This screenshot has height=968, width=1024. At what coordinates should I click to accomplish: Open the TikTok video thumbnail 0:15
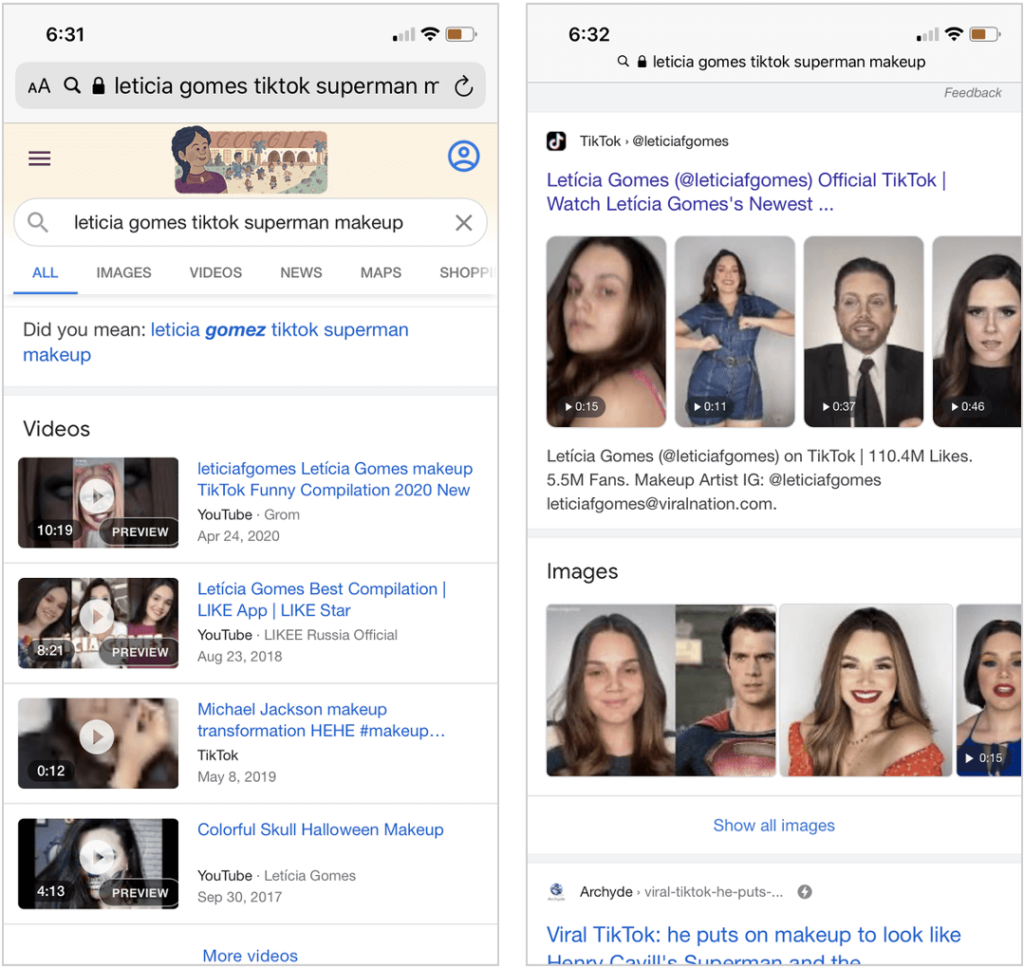click(x=606, y=331)
